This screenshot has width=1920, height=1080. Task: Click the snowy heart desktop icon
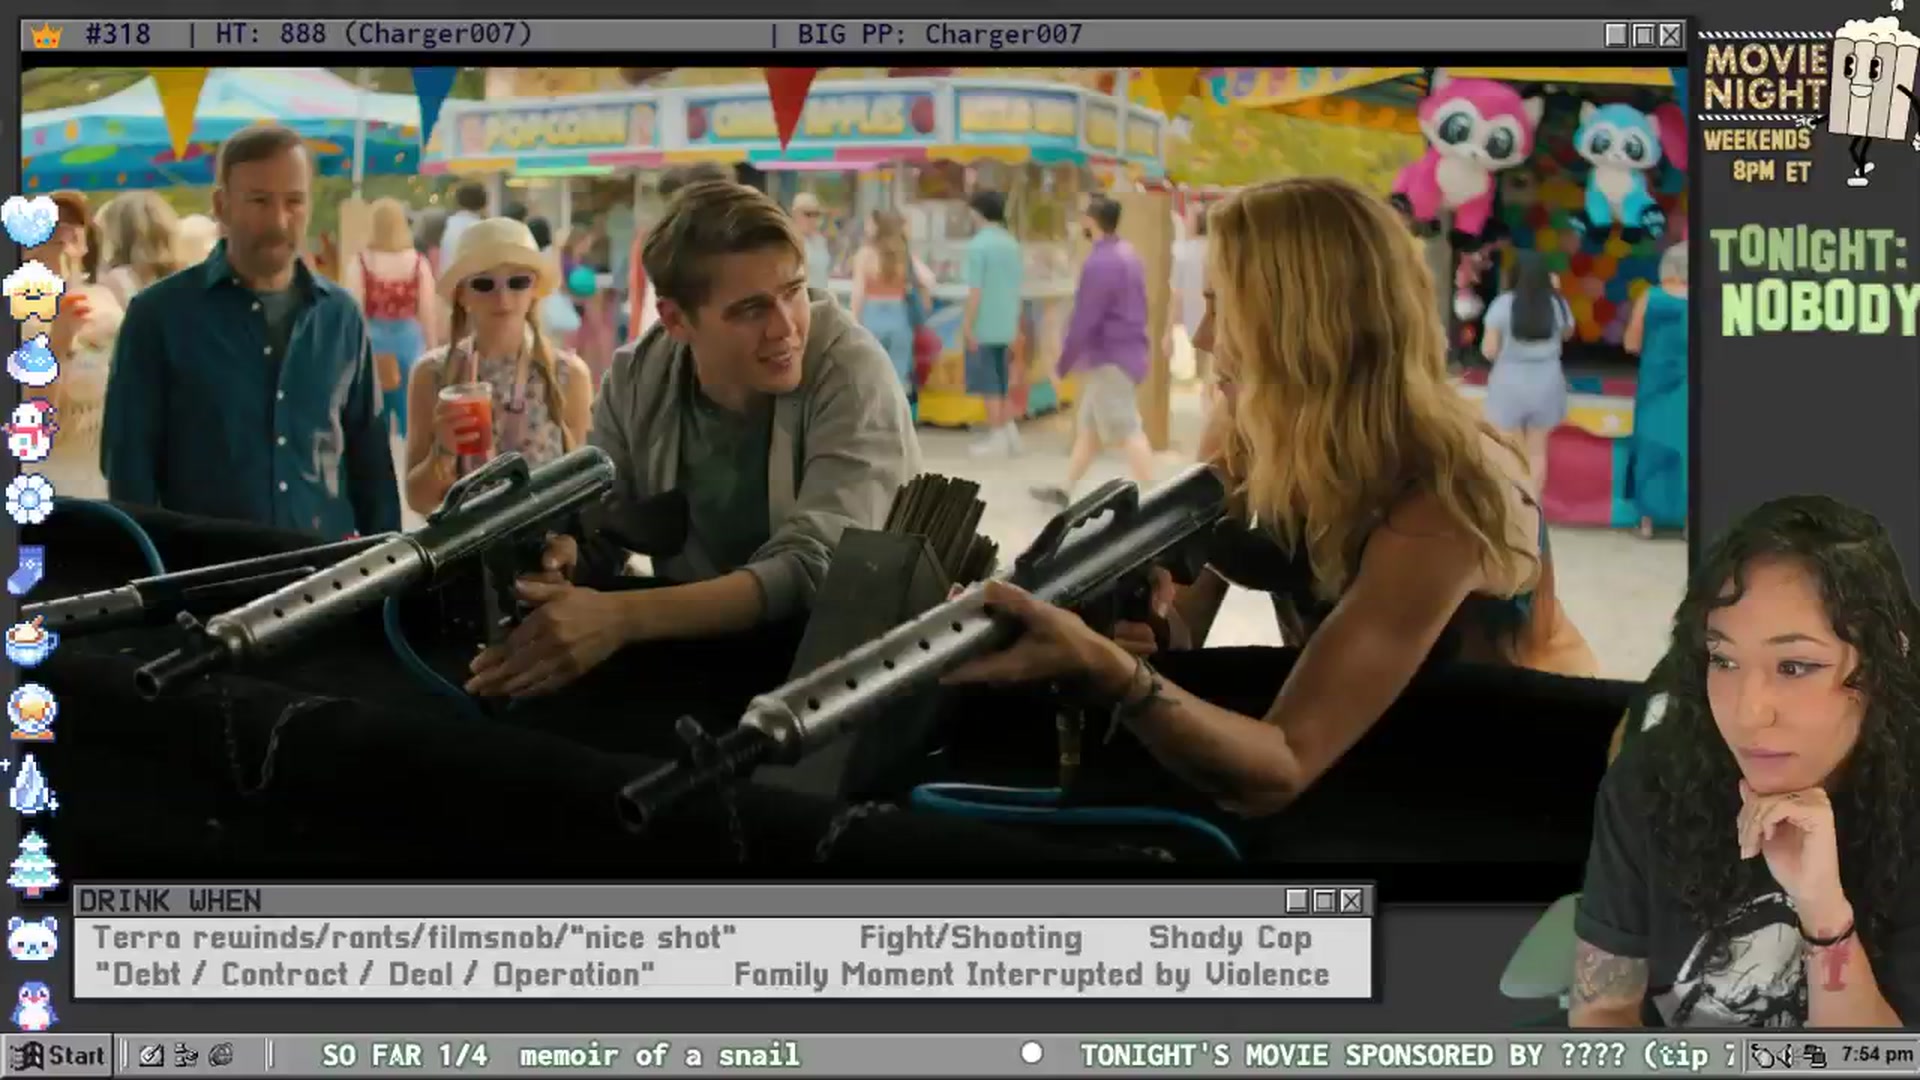(x=30, y=220)
